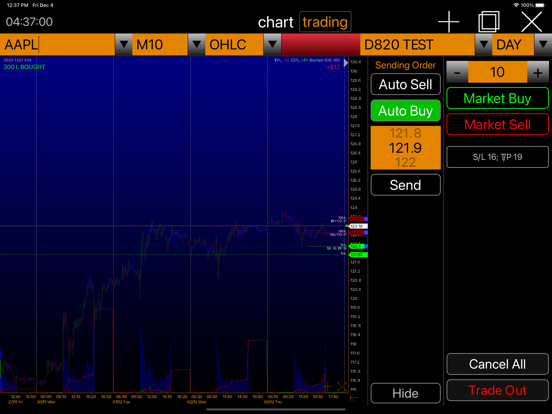Viewport: 552px width, 414px height.
Task: Tap the plus icon to add chart
Action: coord(448,22)
